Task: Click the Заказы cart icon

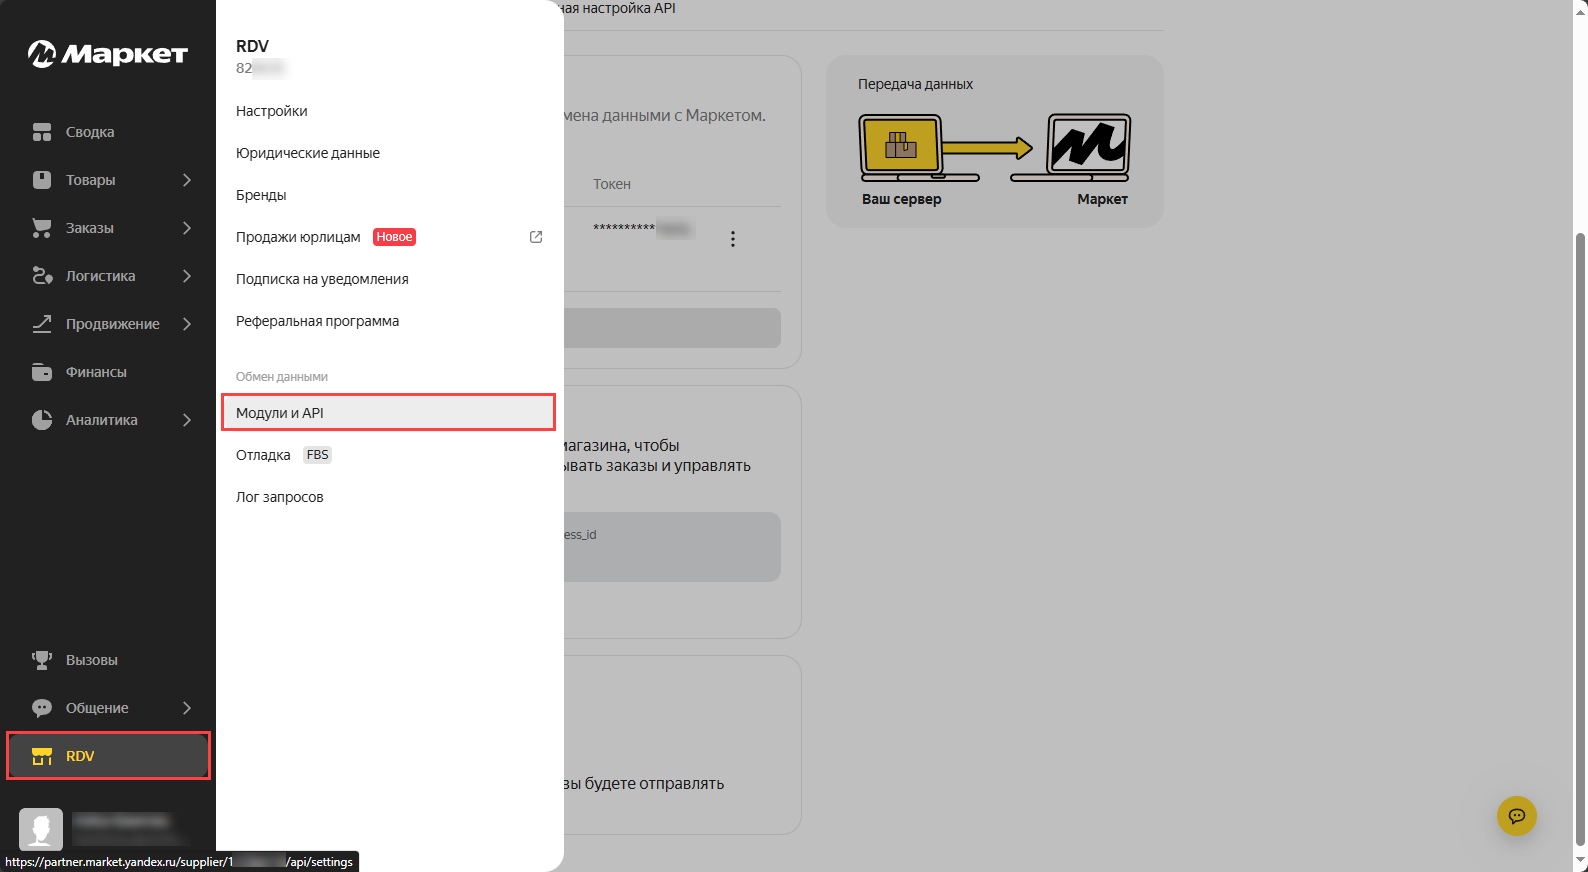Action: [x=42, y=228]
